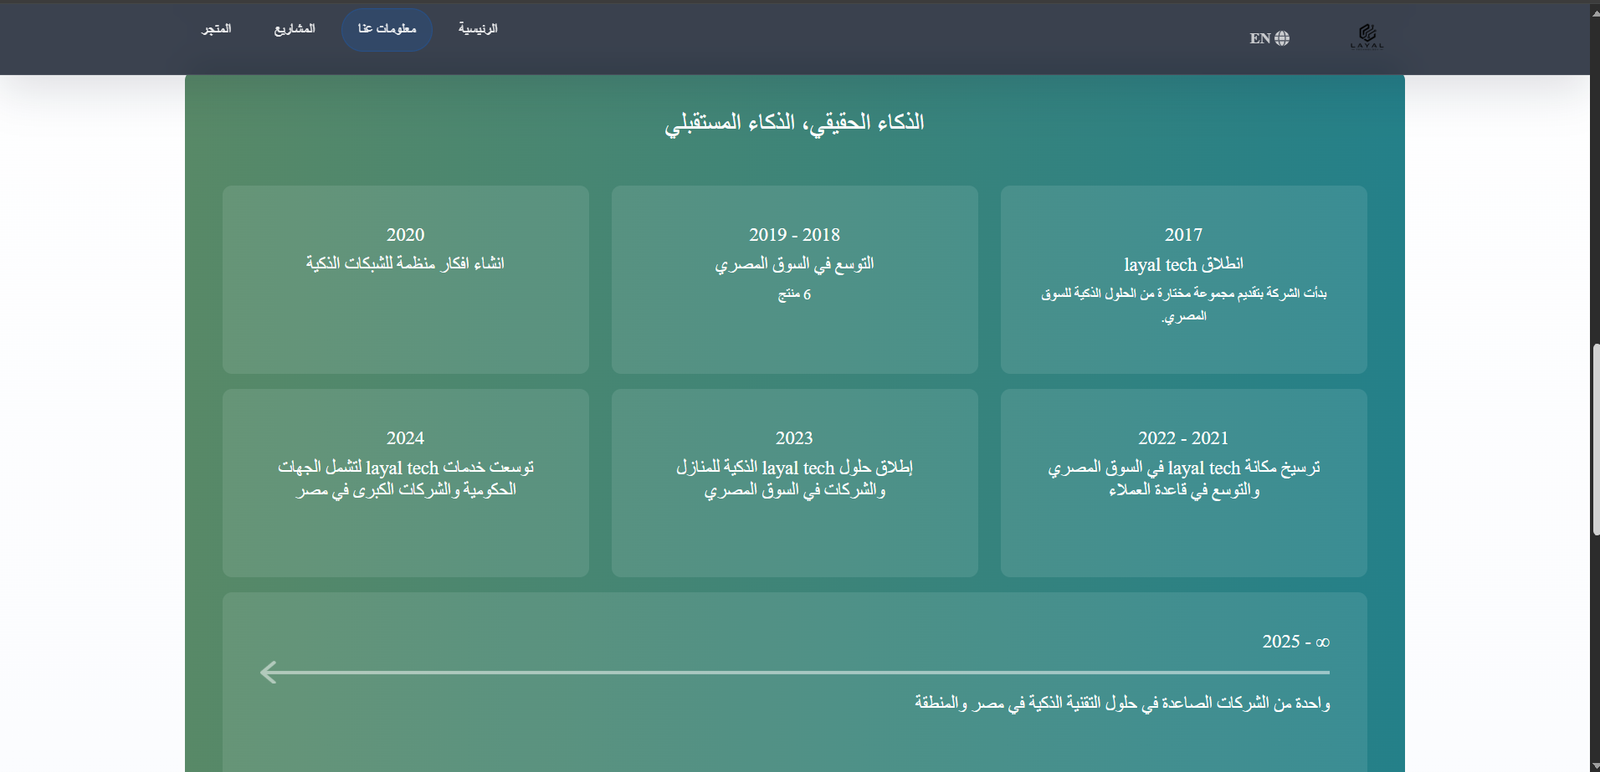This screenshot has width=1600, height=772.
Task: Click text توسعت خدمات layal tech
Action: coord(406,478)
